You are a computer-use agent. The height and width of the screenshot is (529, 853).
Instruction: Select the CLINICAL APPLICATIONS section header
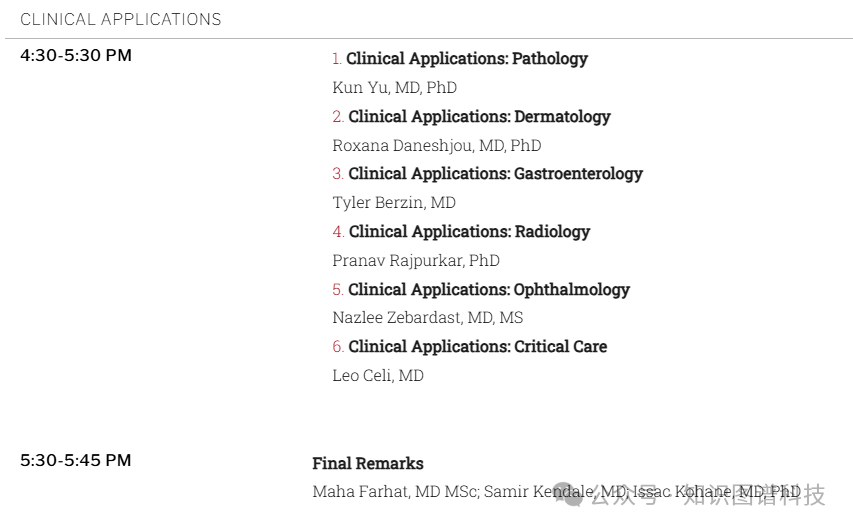pyautogui.click(x=121, y=20)
